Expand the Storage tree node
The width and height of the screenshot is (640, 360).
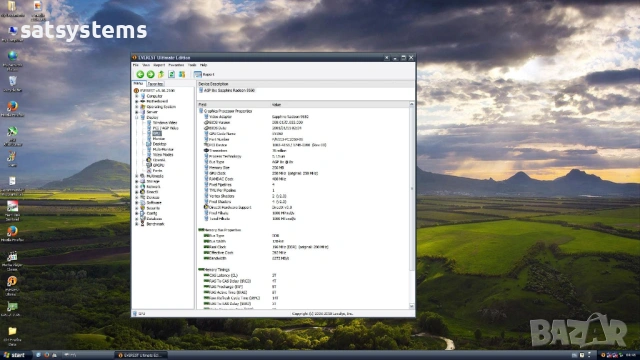click(x=137, y=181)
